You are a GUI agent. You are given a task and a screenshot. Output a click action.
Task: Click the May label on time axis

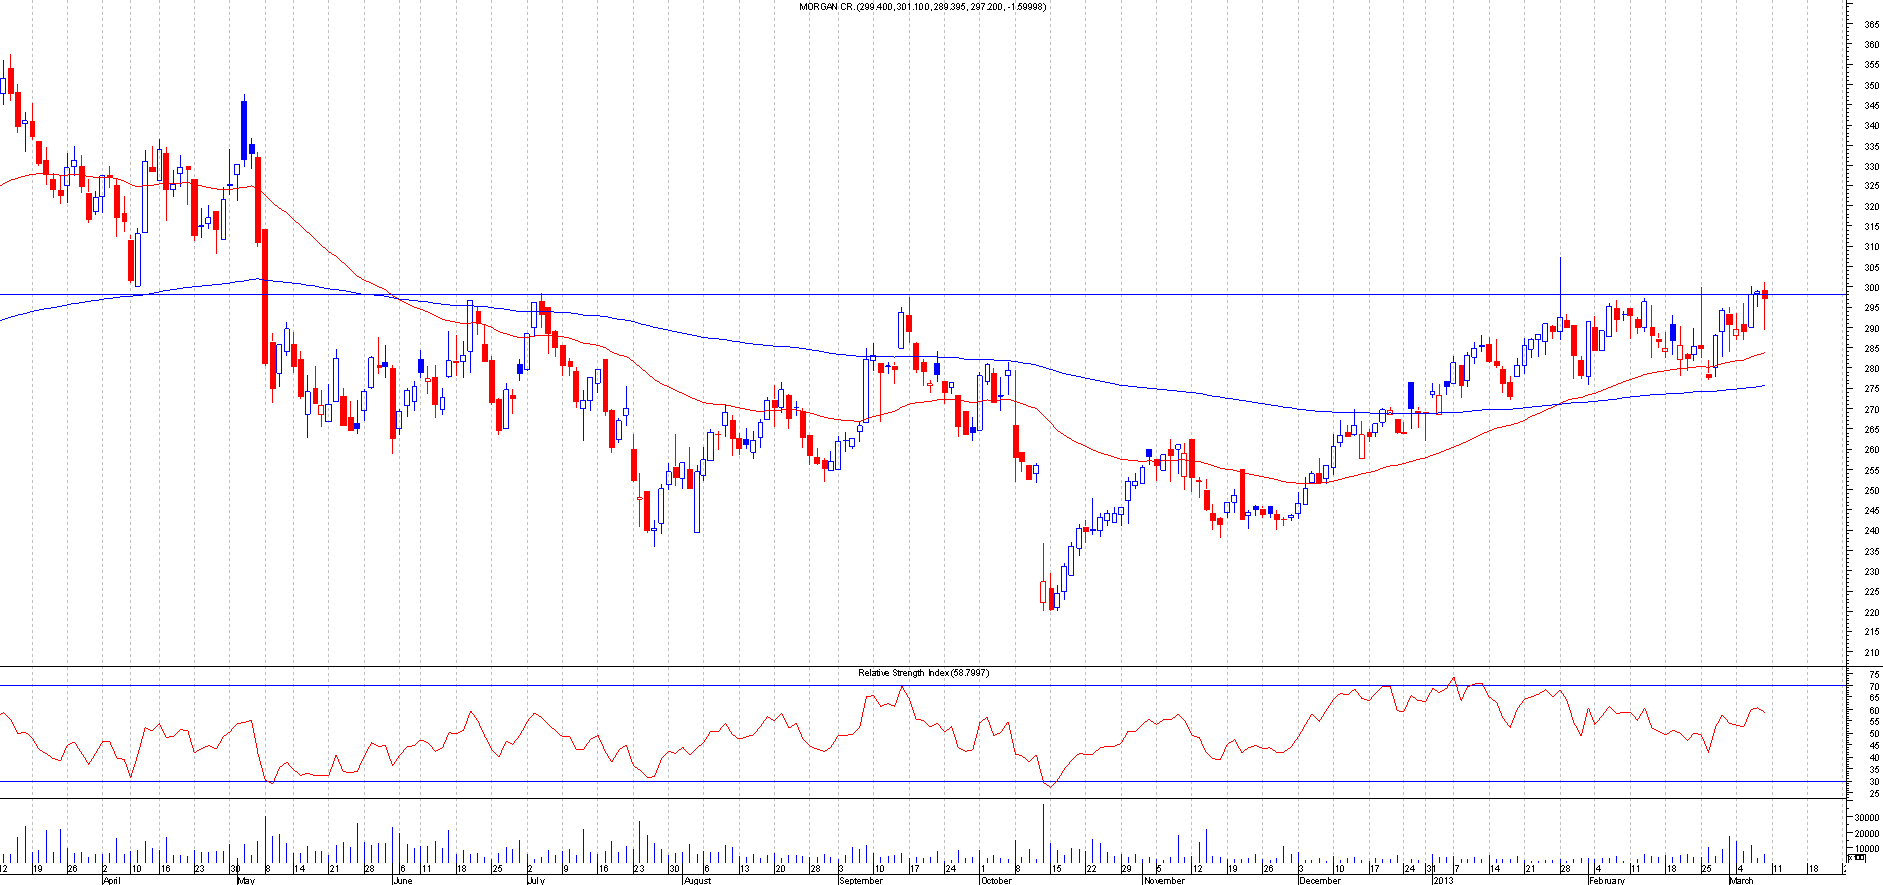[x=244, y=880]
